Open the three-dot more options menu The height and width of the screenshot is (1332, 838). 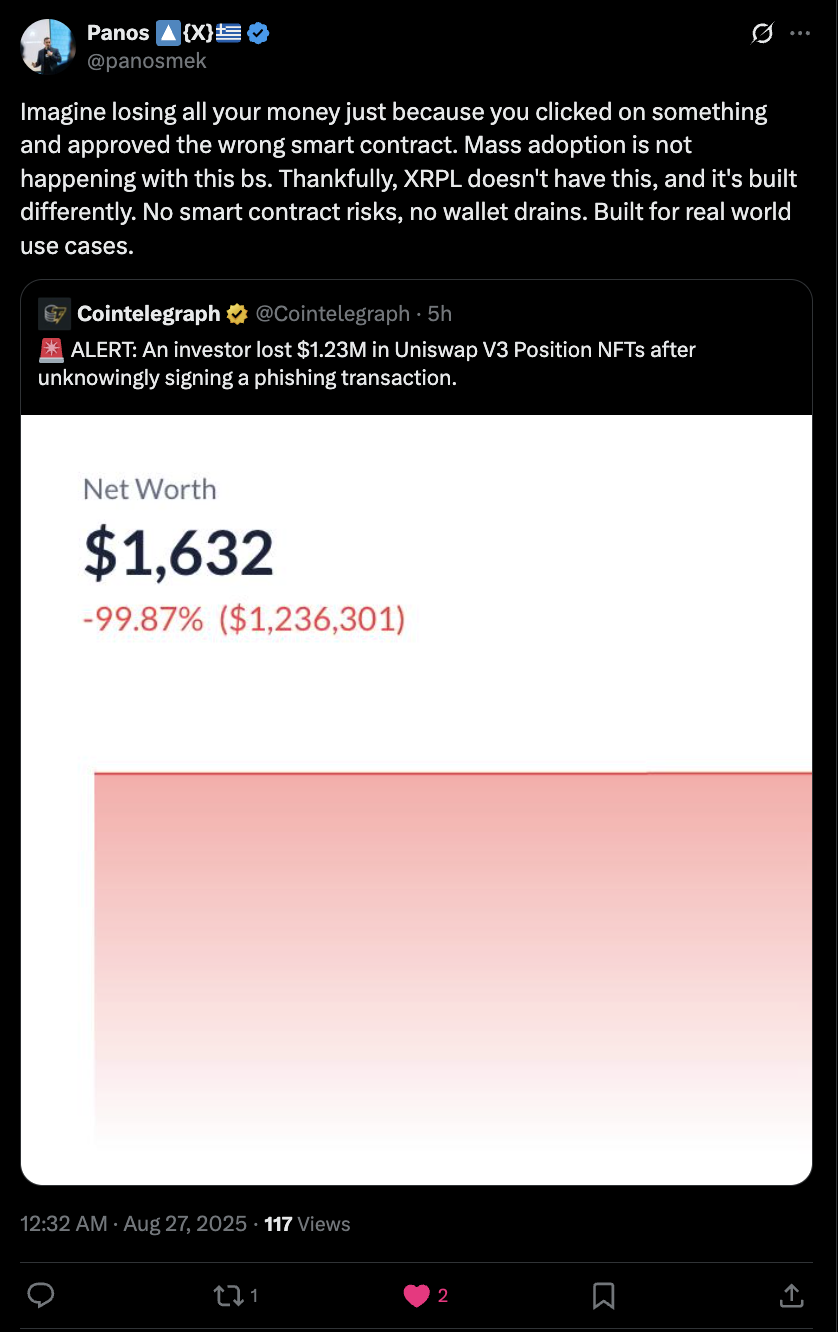800,33
